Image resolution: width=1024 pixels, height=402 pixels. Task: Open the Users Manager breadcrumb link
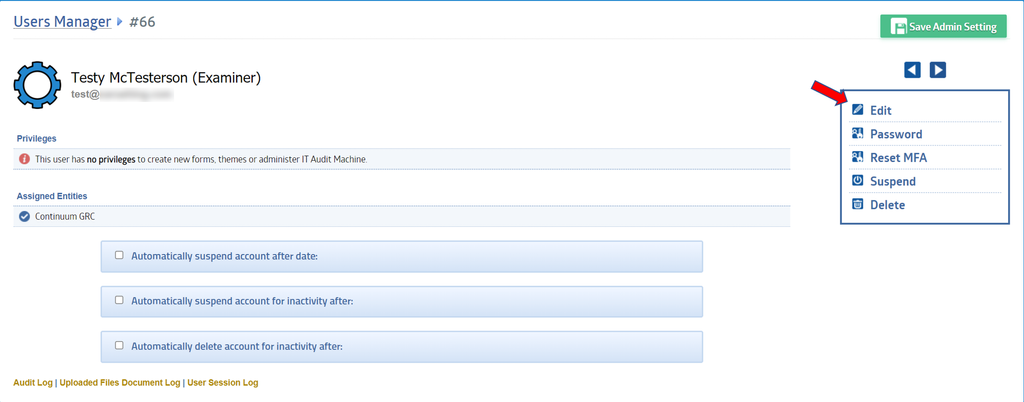[62, 22]
